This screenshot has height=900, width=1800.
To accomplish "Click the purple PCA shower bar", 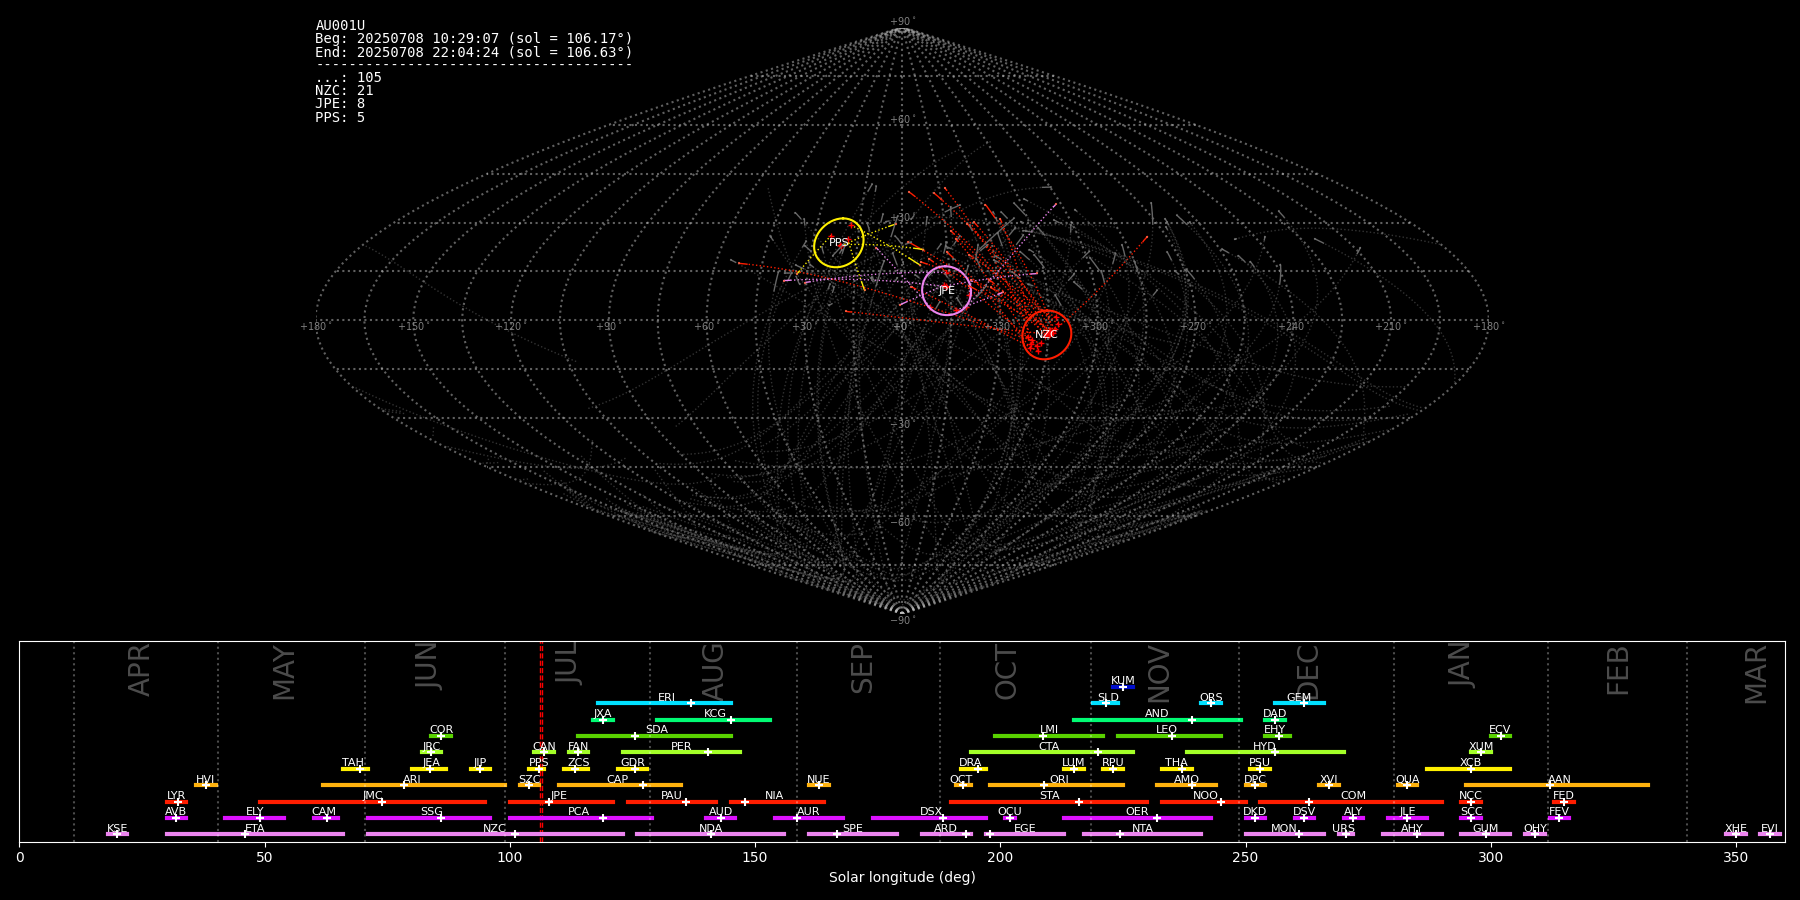I will 581,818.
